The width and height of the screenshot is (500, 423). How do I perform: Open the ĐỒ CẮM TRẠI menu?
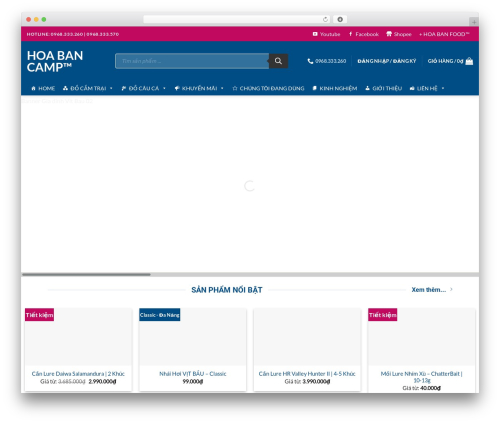tap(88, 88)
